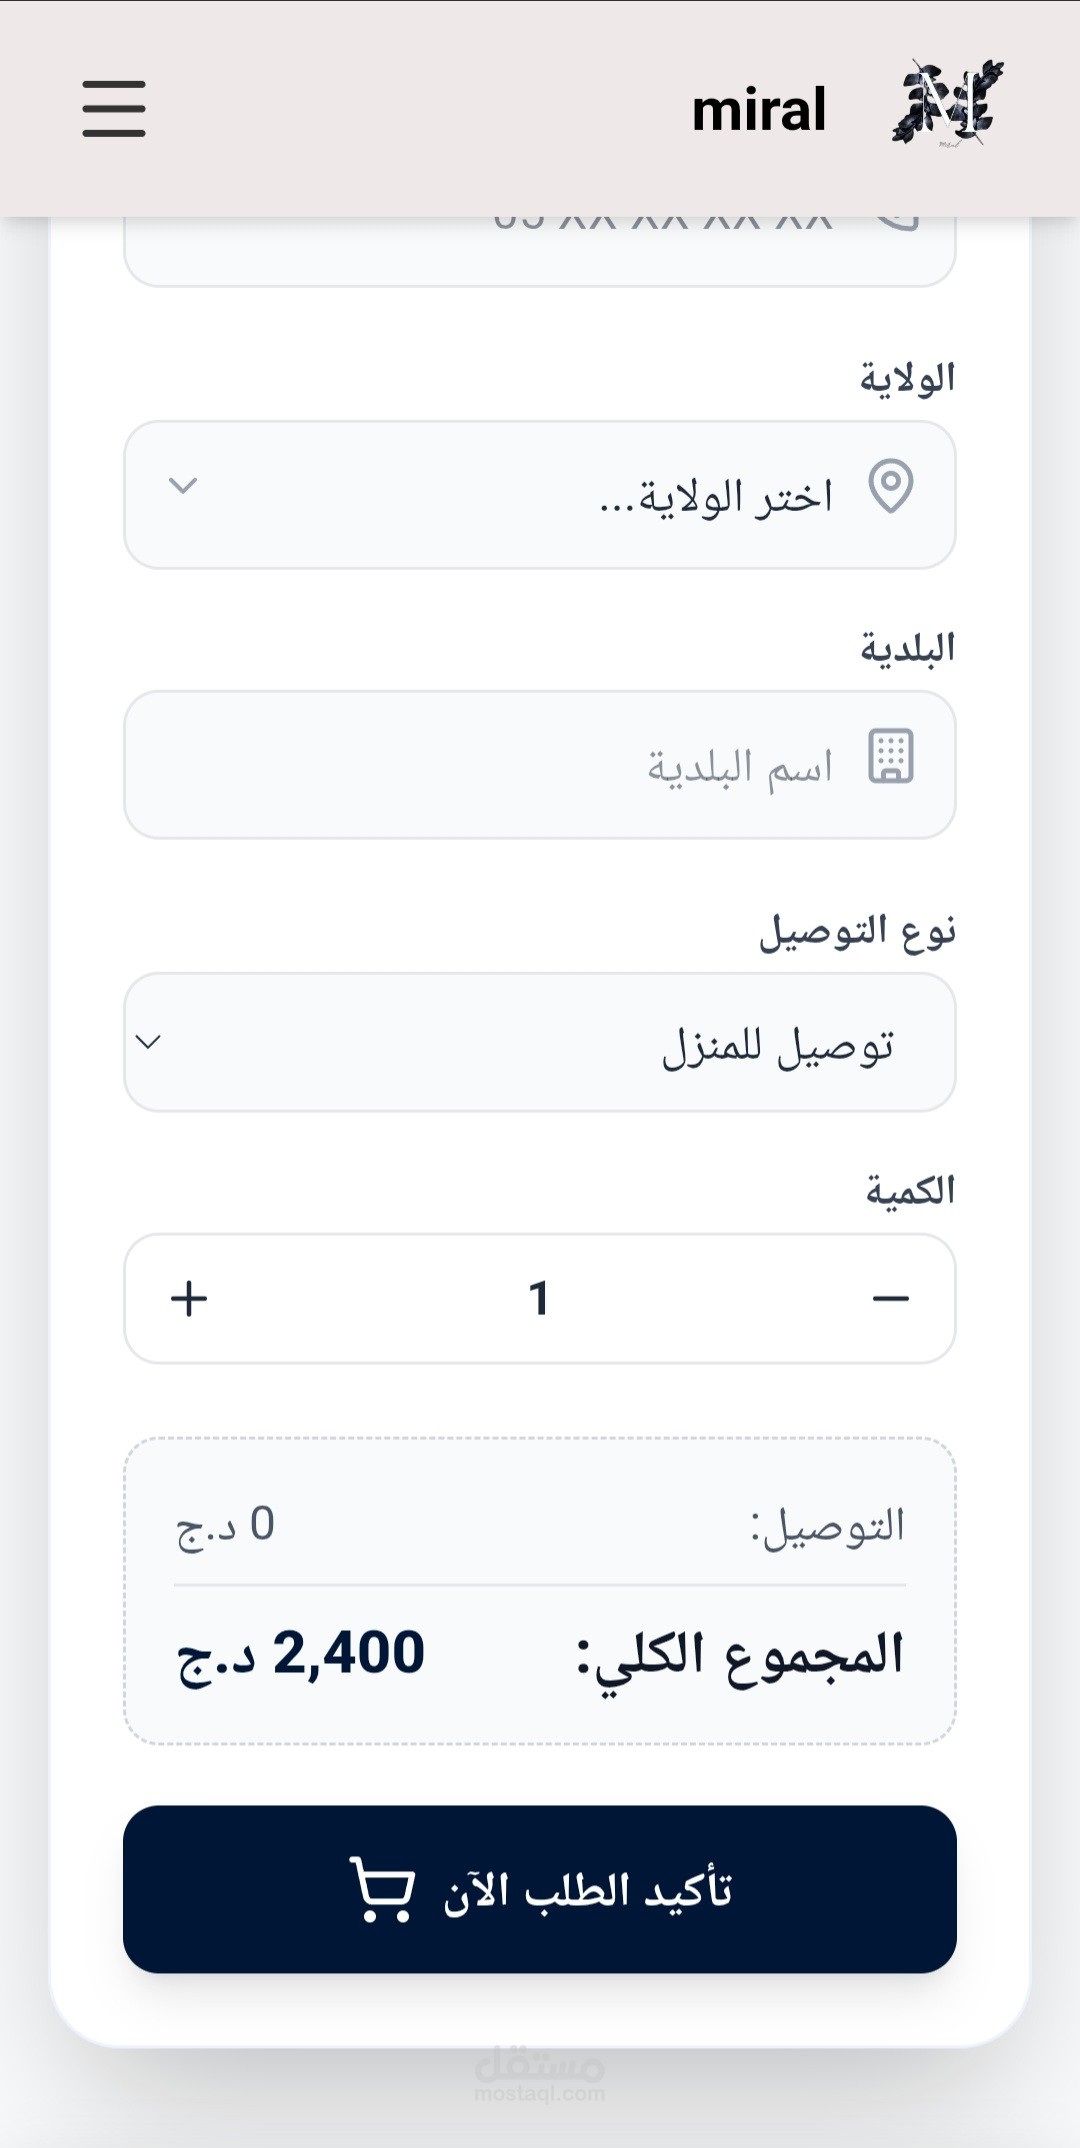Click the 2,400 د.ج total price
The width and height of the screenshot is (1080, 2148).
pyautogui.click(x=301, y=1654)
